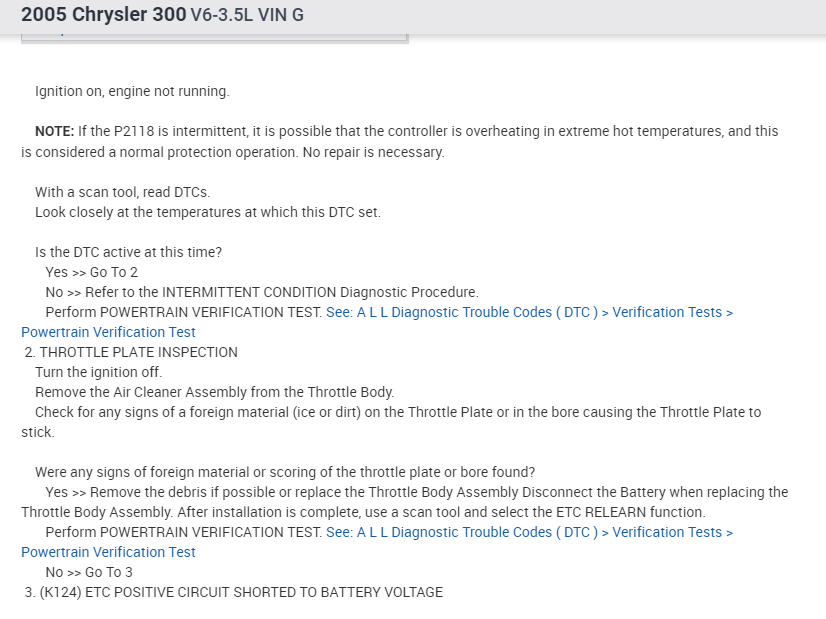Click the partially hidden box under the header
This screenshot has width=826, height=619.
coord(215,37)
